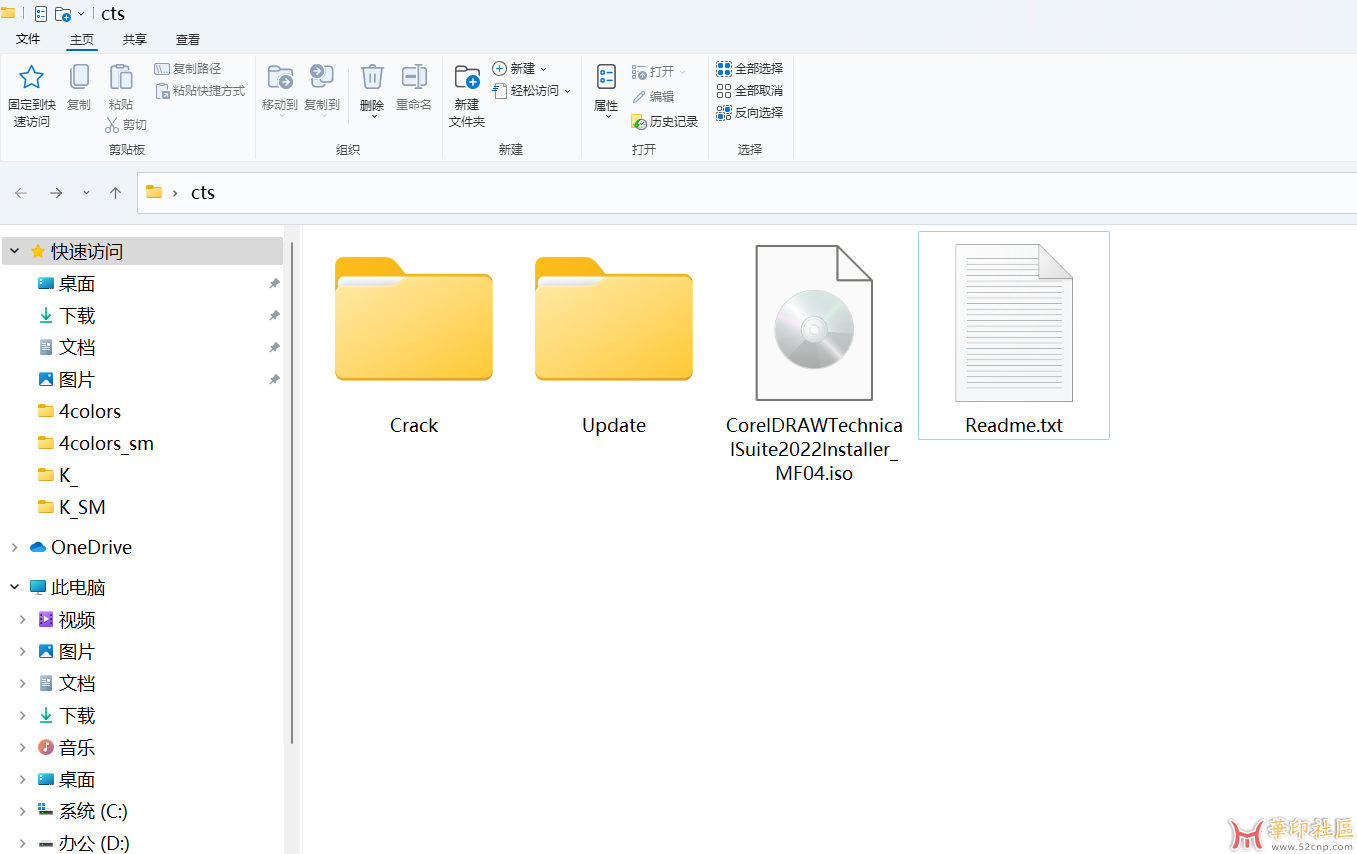Switch to the Home (主页) ribbon tab
This screenshot has width=1357, height=854.
click(x=82, y=39)
